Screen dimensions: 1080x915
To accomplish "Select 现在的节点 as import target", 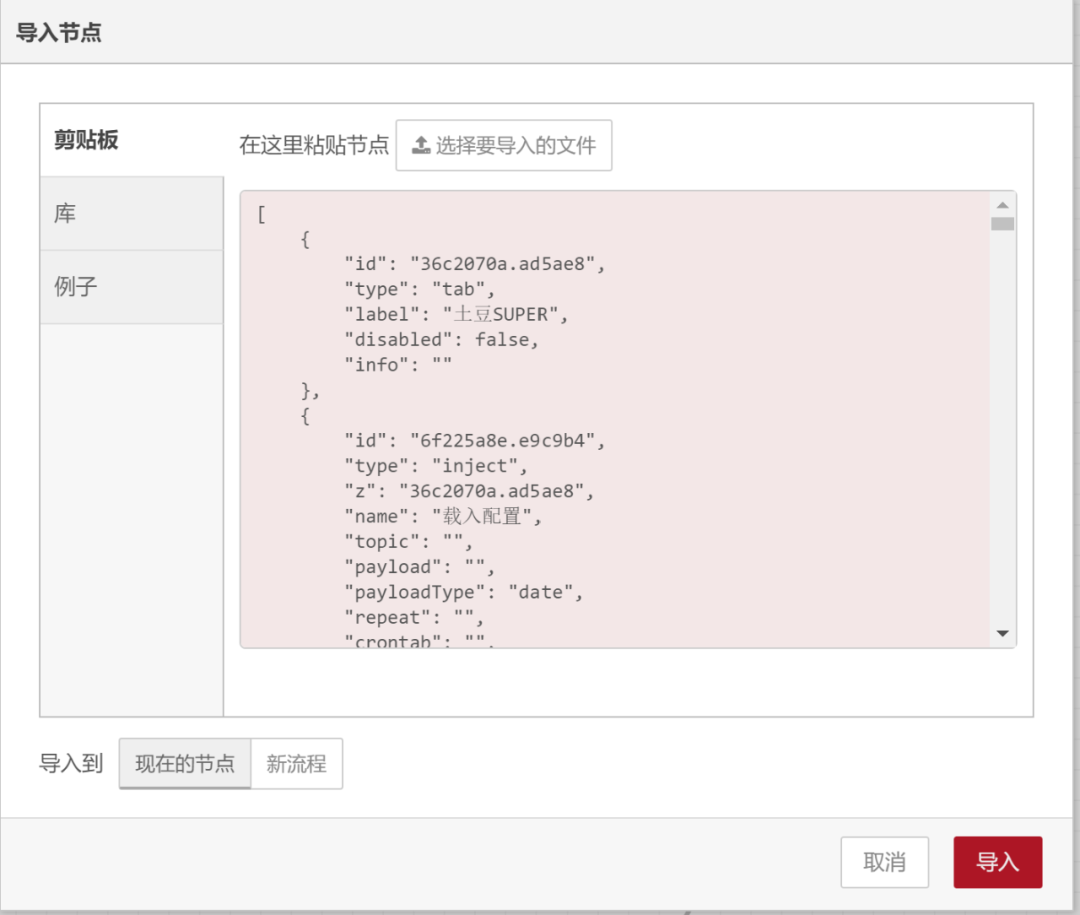I will click(x=185, y=763).
